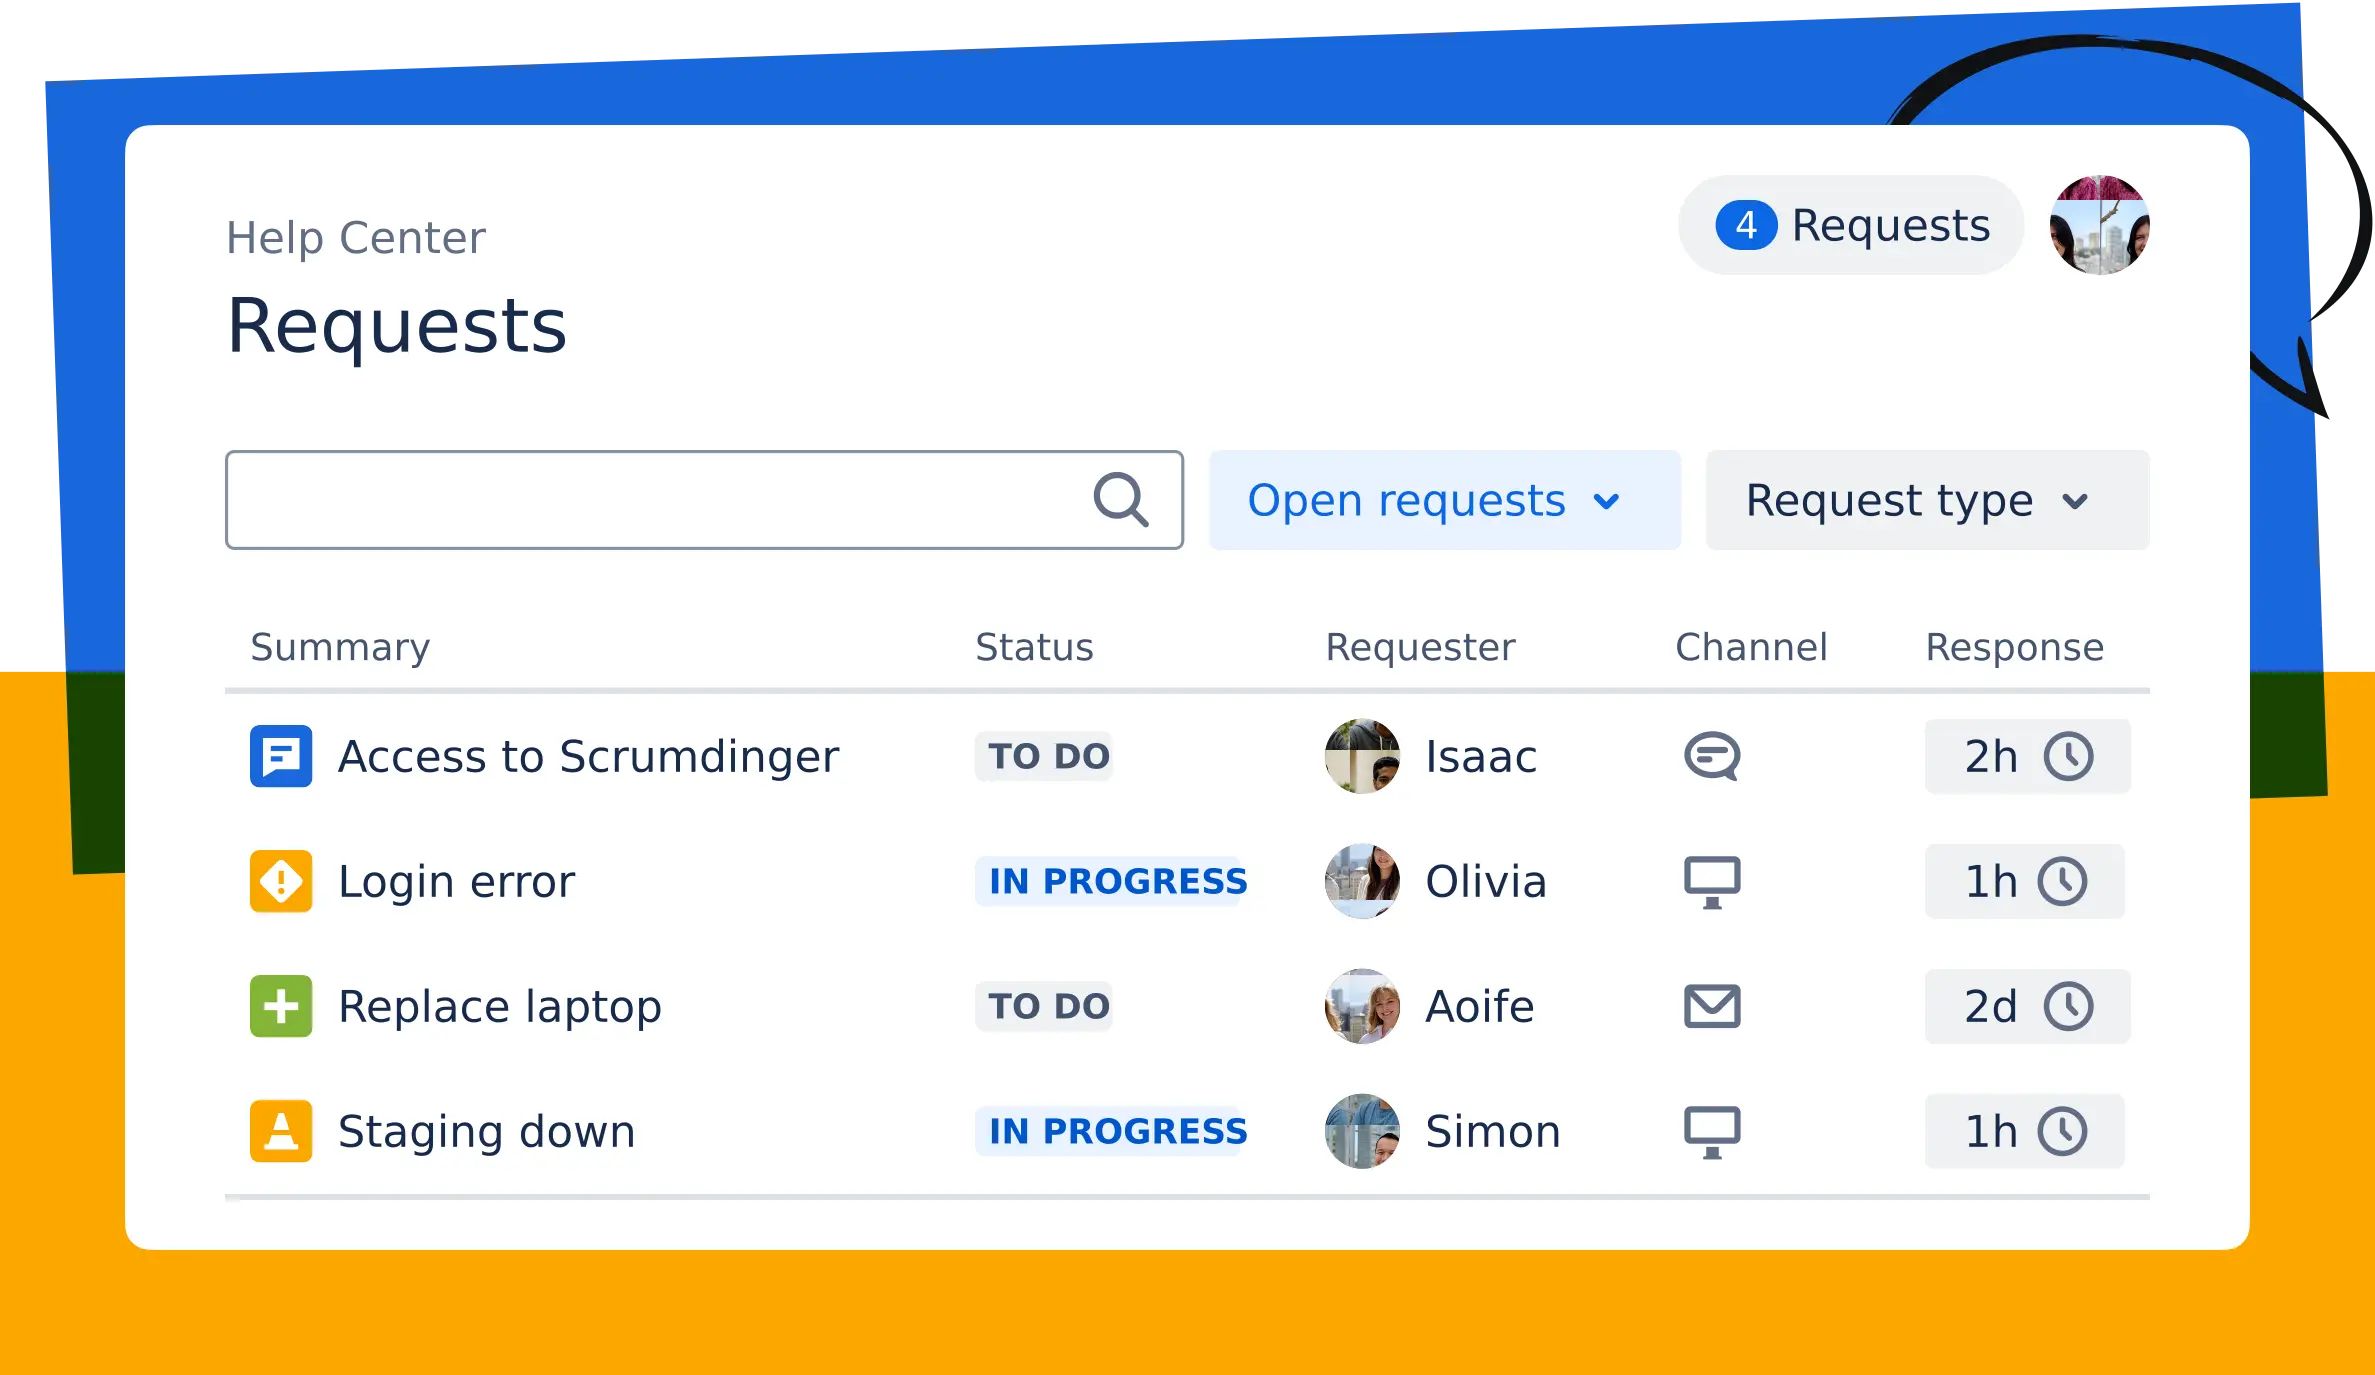This screenshot has height=1375, width=2375.
Task: Click the email channel icon in Aoife's row
Action: click(1712, 1006)
